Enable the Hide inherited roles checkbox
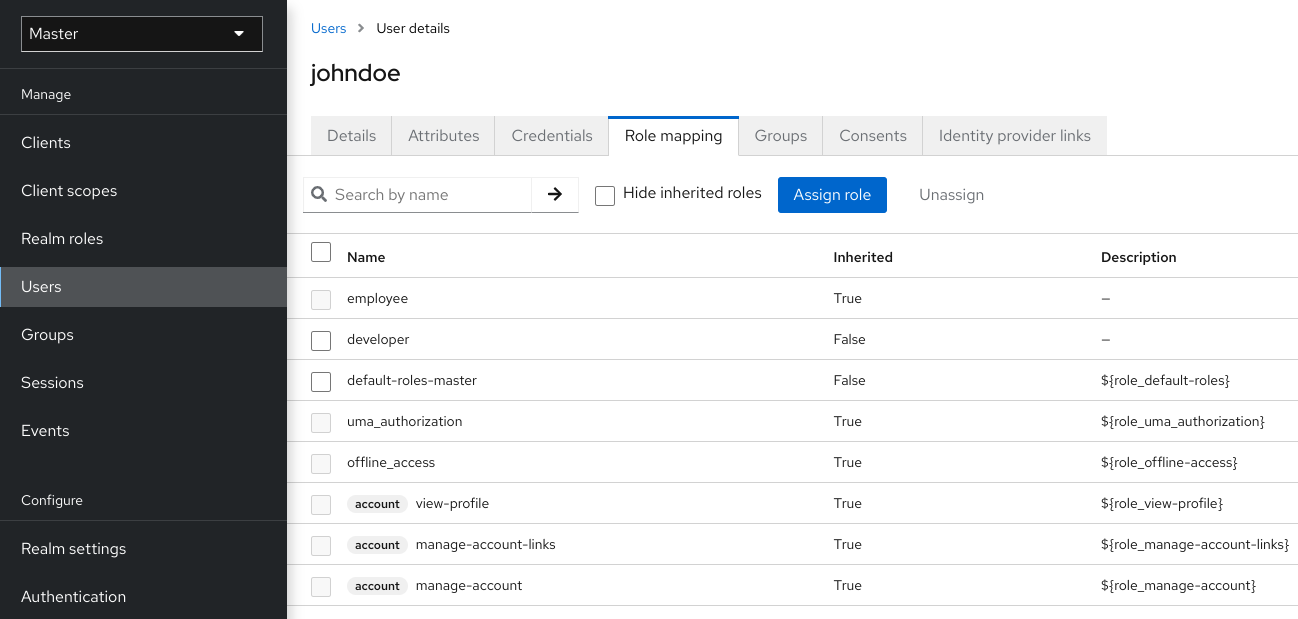1298x619 pixels. pos(605,195)
